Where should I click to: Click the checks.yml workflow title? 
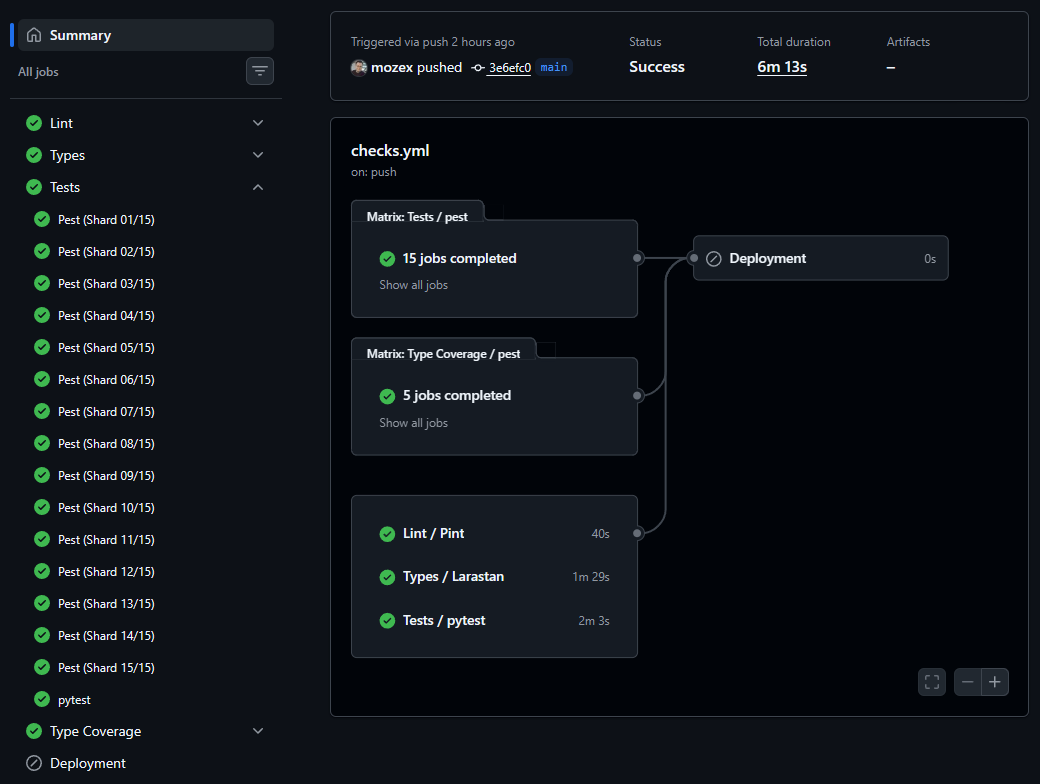(390, 151)
